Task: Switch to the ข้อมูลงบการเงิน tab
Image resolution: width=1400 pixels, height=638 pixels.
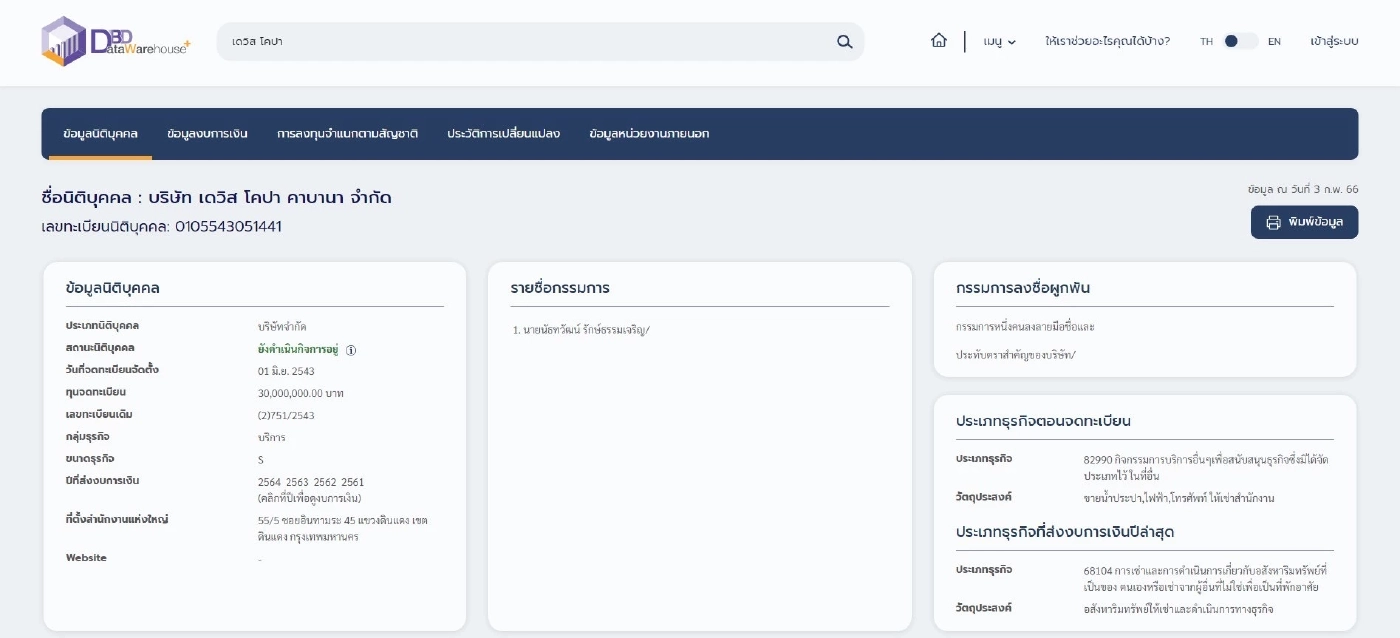Action: click(x=207, y=134)
